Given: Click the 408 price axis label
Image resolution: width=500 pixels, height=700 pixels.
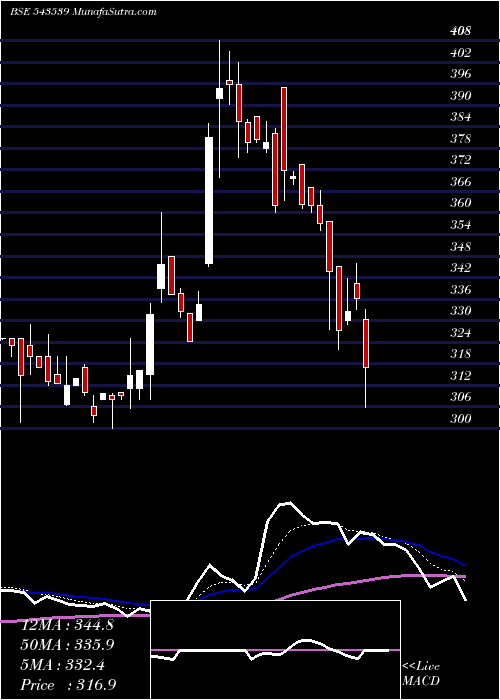Looking at the screenshot, I should (461, 31).
